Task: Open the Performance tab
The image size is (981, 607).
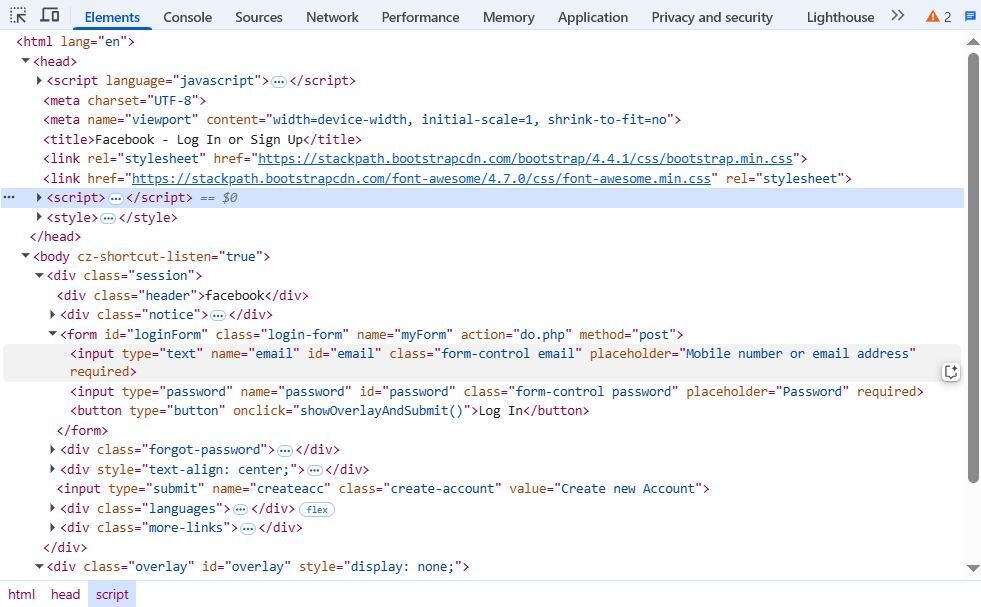Action: coord(420,18)
